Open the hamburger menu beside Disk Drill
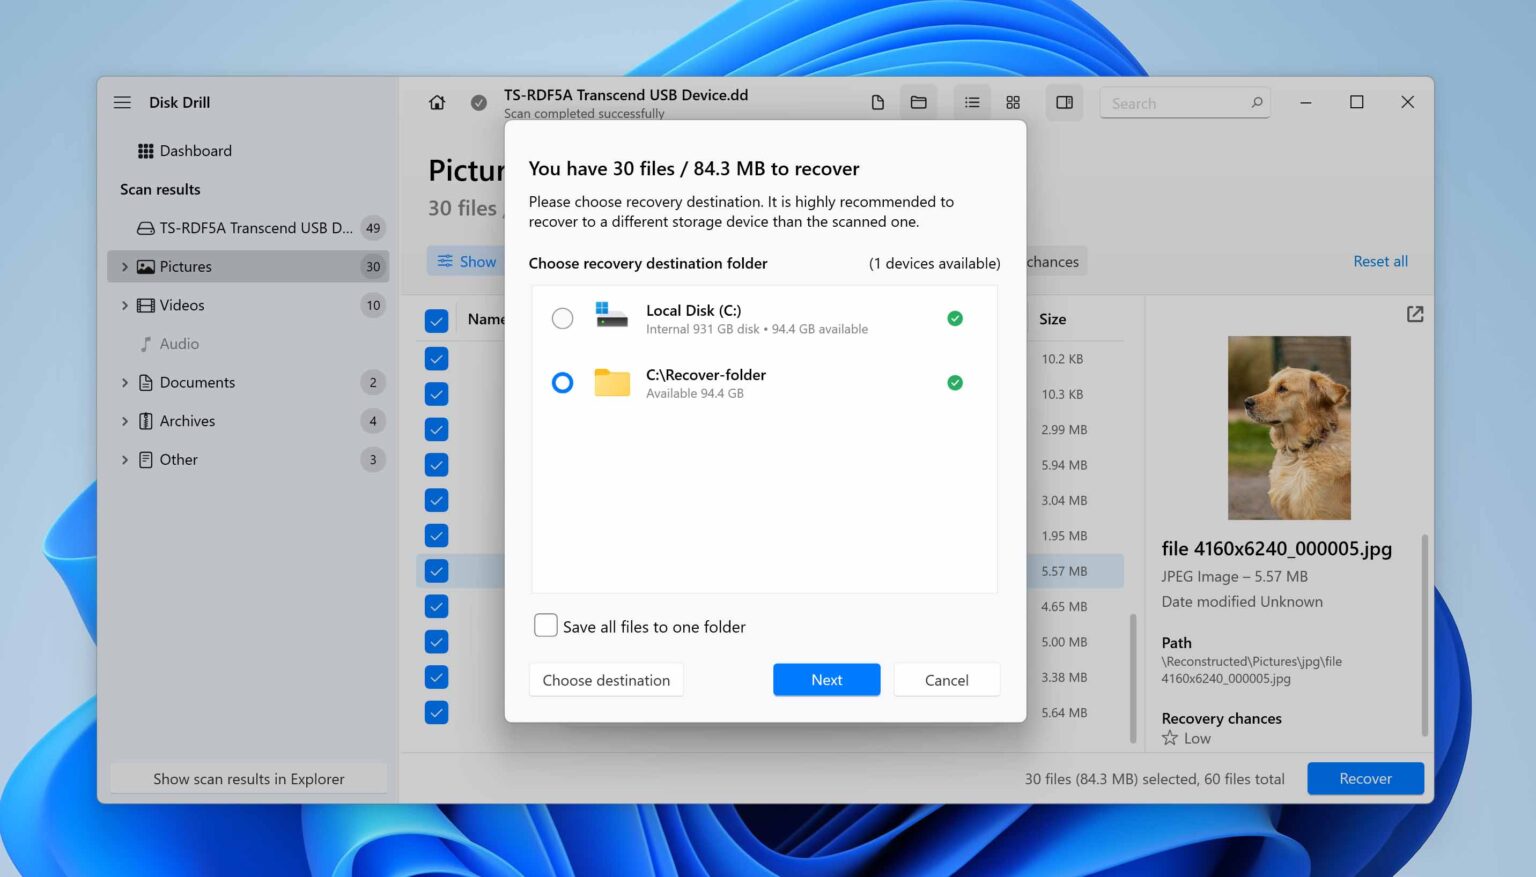This screenshot has width=1536, height=877. tap(122, 103)
